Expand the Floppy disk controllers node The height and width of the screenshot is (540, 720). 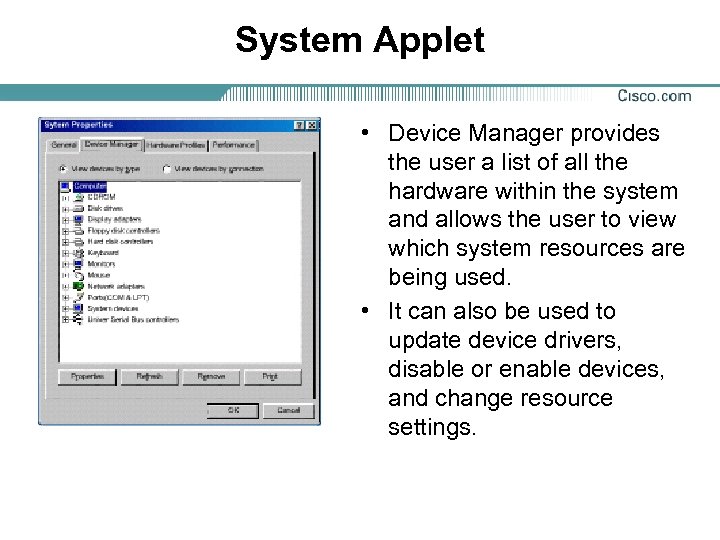pyautogui.click(x=66, y=231)
